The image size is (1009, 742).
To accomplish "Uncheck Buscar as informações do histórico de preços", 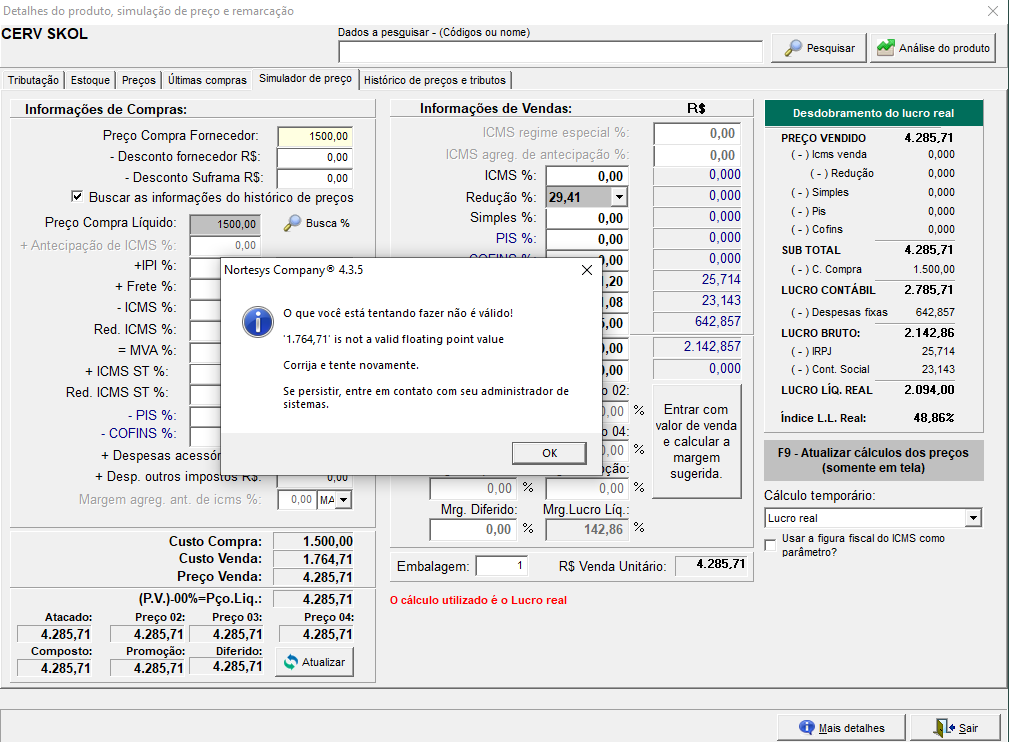I will point(78,197).
